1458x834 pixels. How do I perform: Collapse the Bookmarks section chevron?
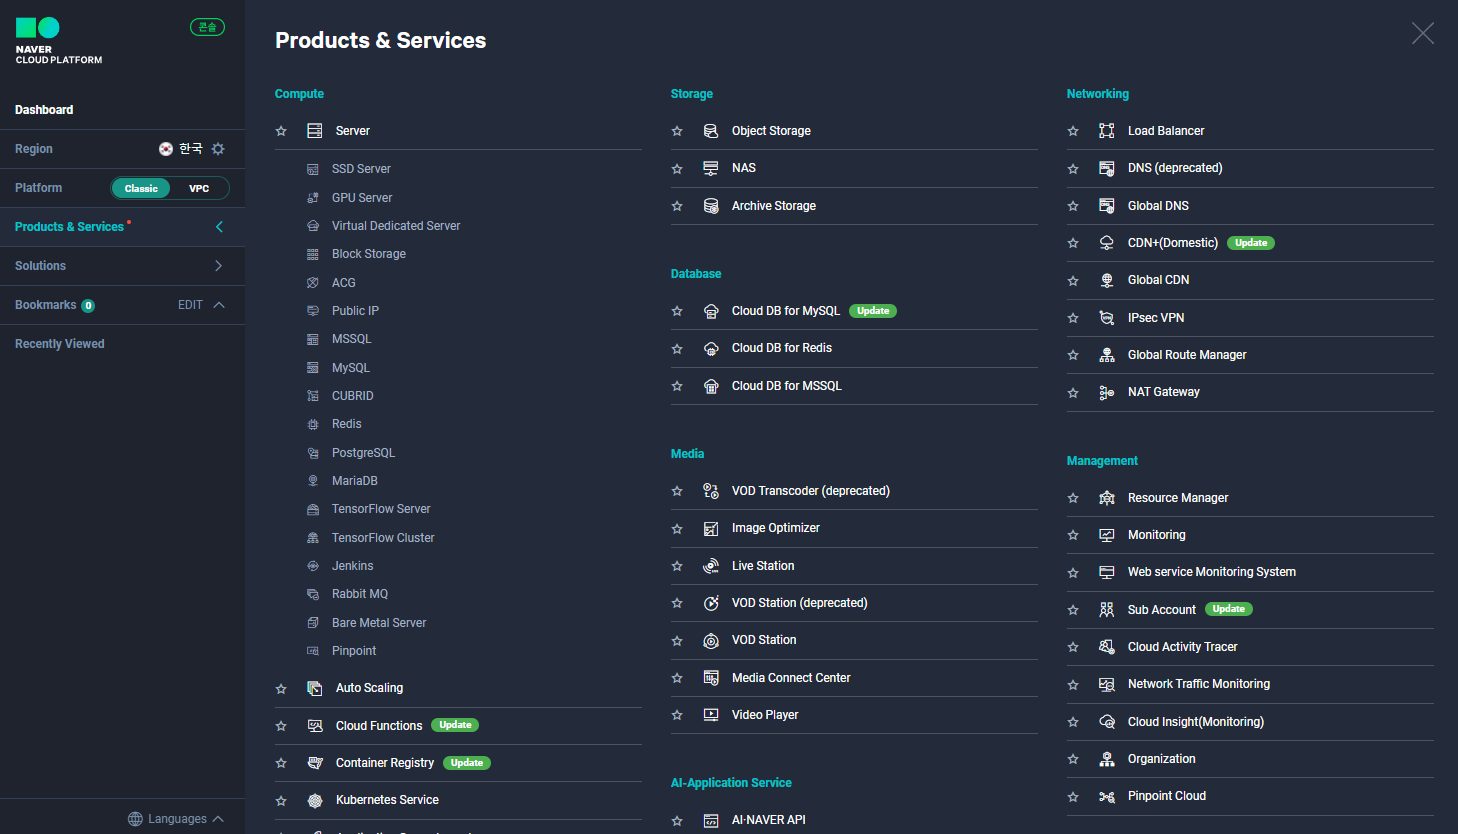(x=219, y=305)
